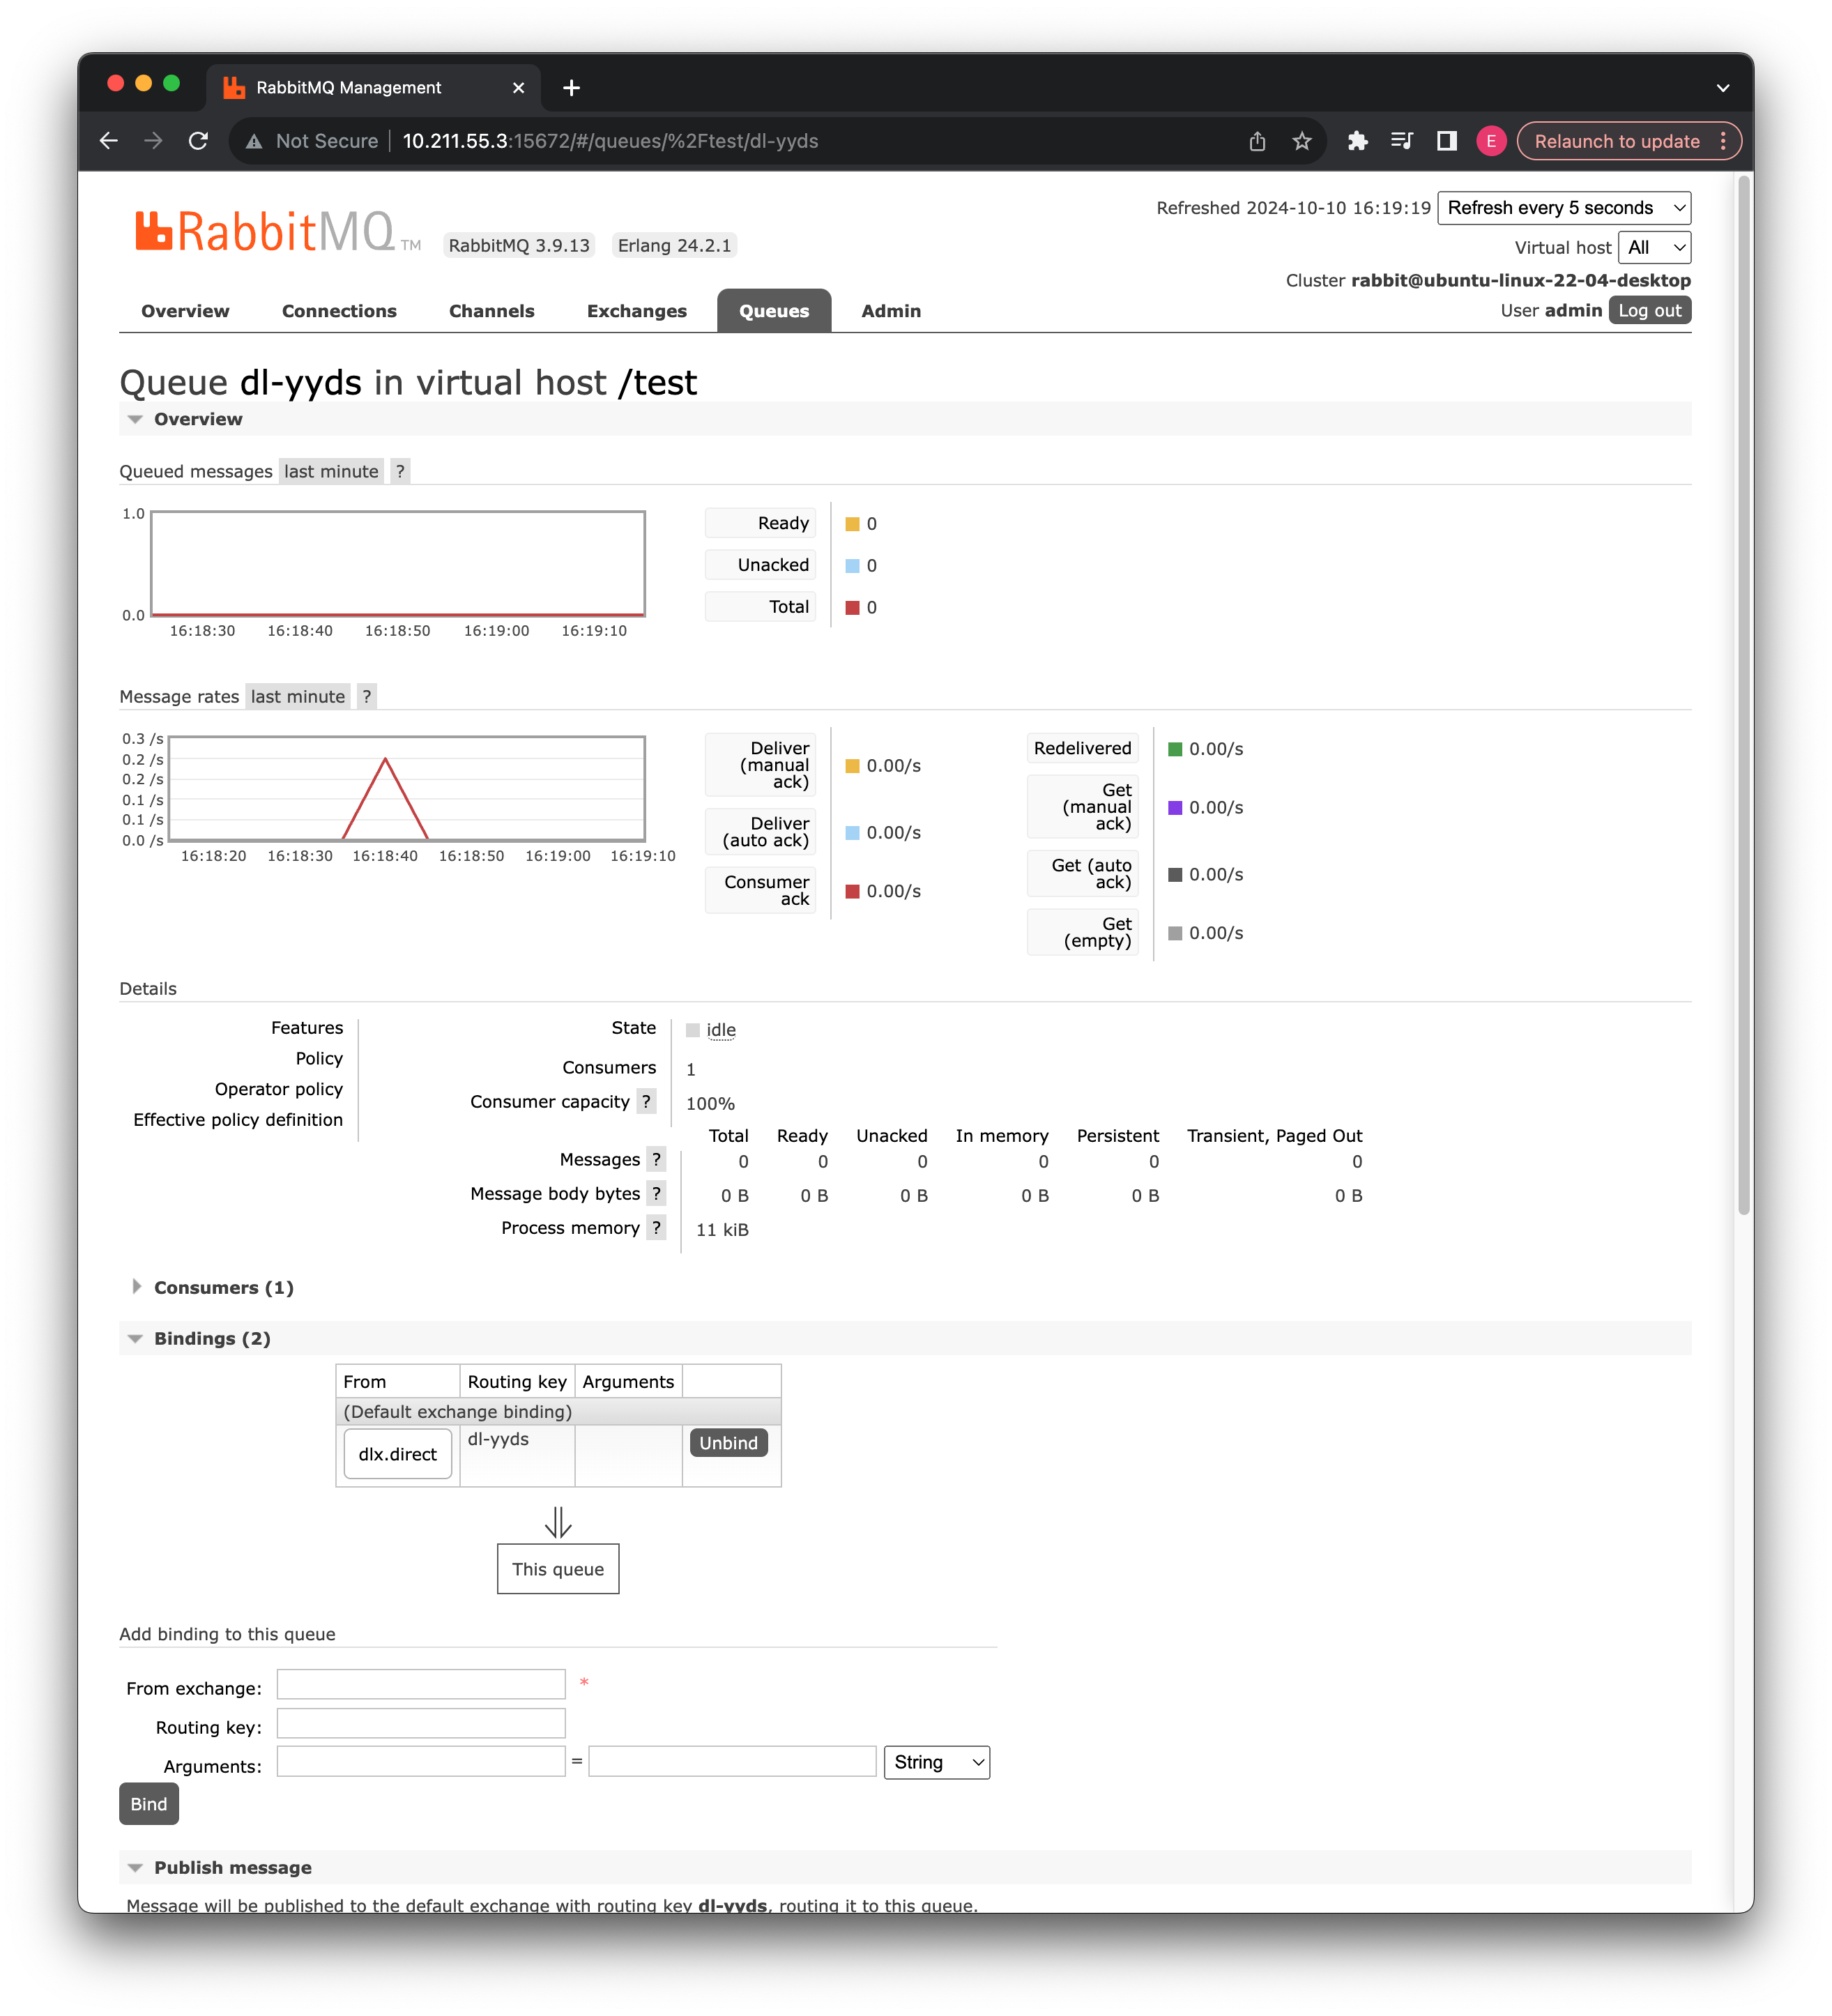This screenshot has width=1832, height=2016.
Task: Click the help icon beside Message body bytes
Action: [656, 1193]
